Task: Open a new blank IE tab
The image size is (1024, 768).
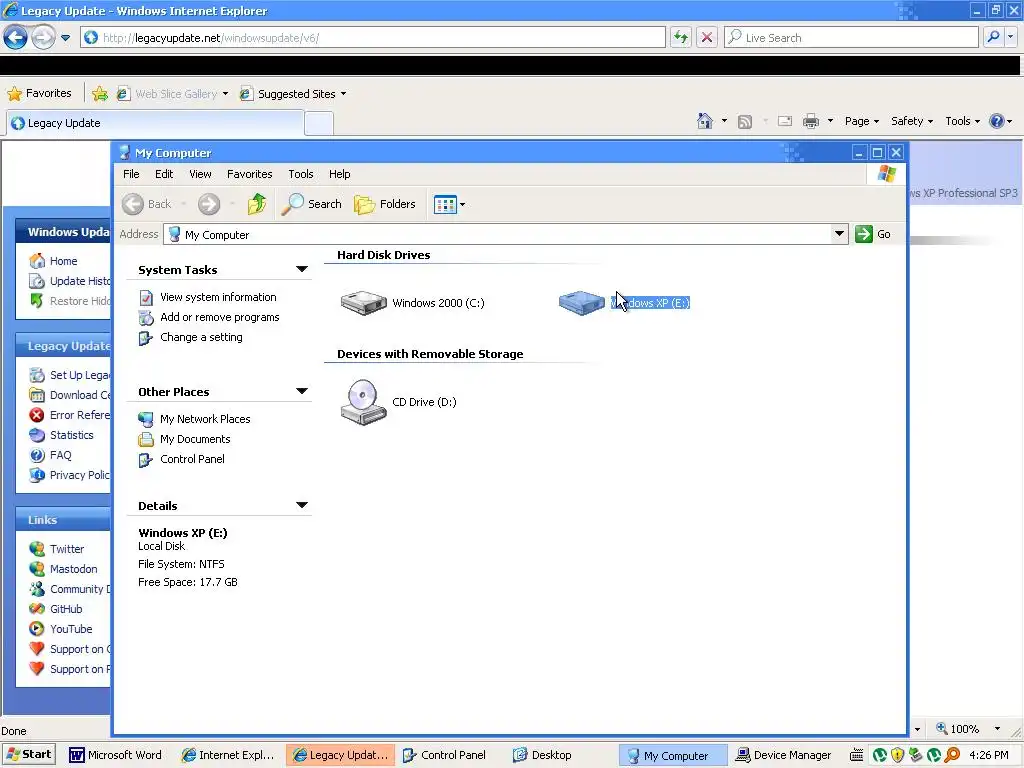Action: (319, 123)
